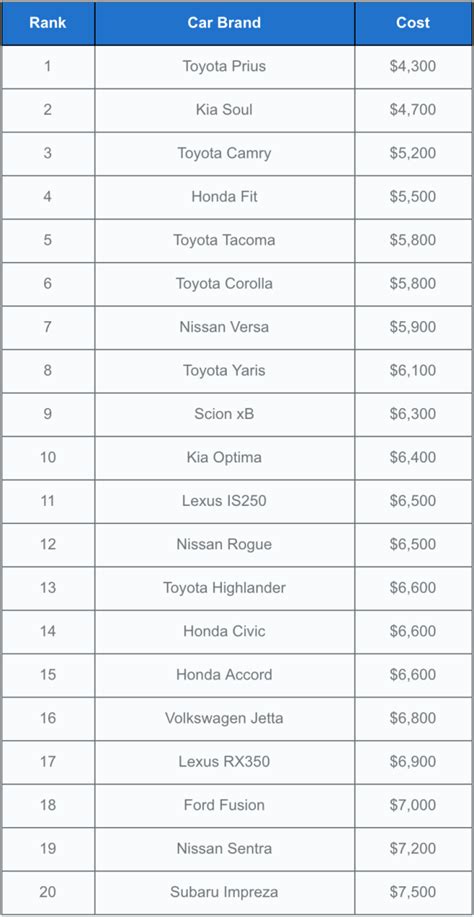Select the Kia Optima row name
Image resolution: width=474 pixels, height=917 pixels.
tap(224, 457)
